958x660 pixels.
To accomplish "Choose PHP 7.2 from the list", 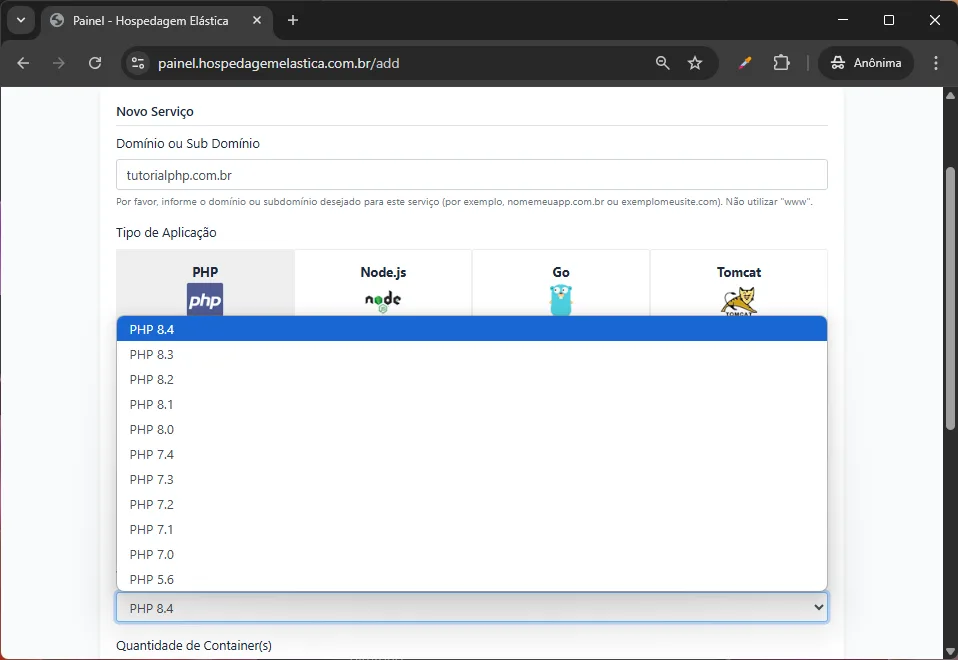I will coord(472,505).
